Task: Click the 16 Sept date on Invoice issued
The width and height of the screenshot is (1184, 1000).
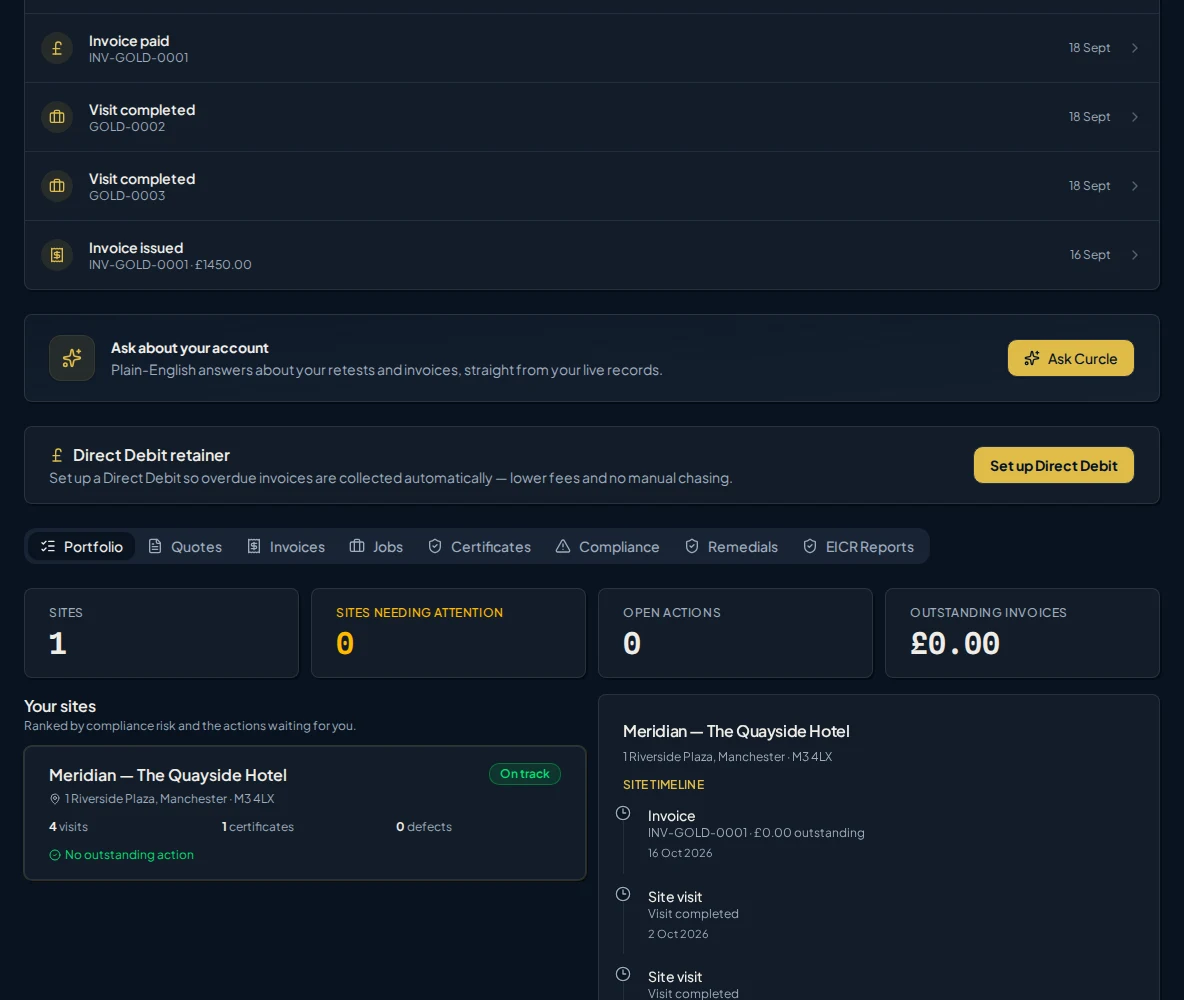Action: (x=1090, y=255)
